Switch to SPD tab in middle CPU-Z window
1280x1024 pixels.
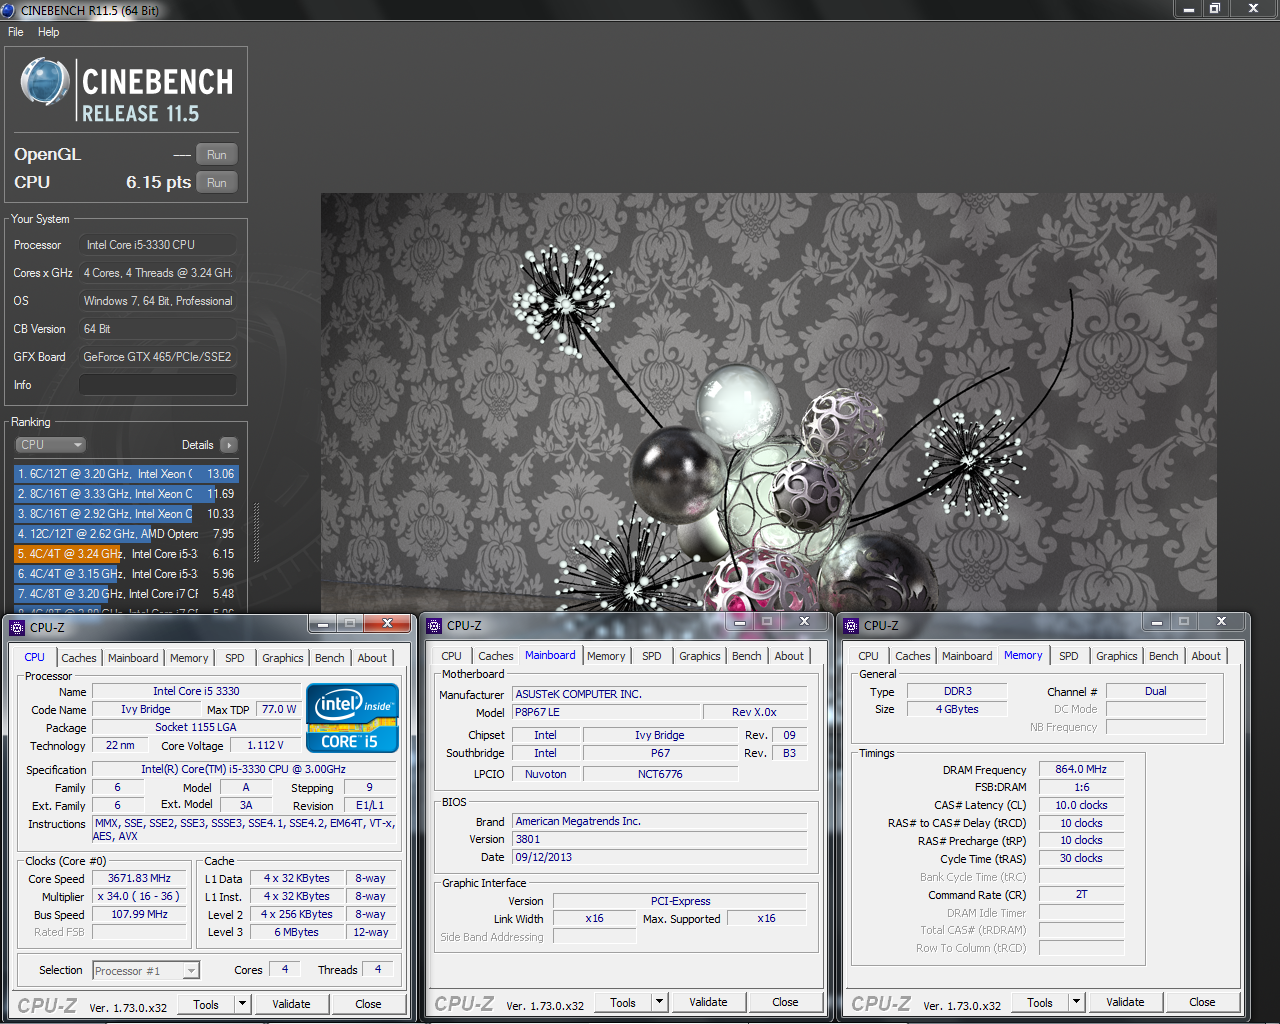pyautogui.click(x=652, y=656)
